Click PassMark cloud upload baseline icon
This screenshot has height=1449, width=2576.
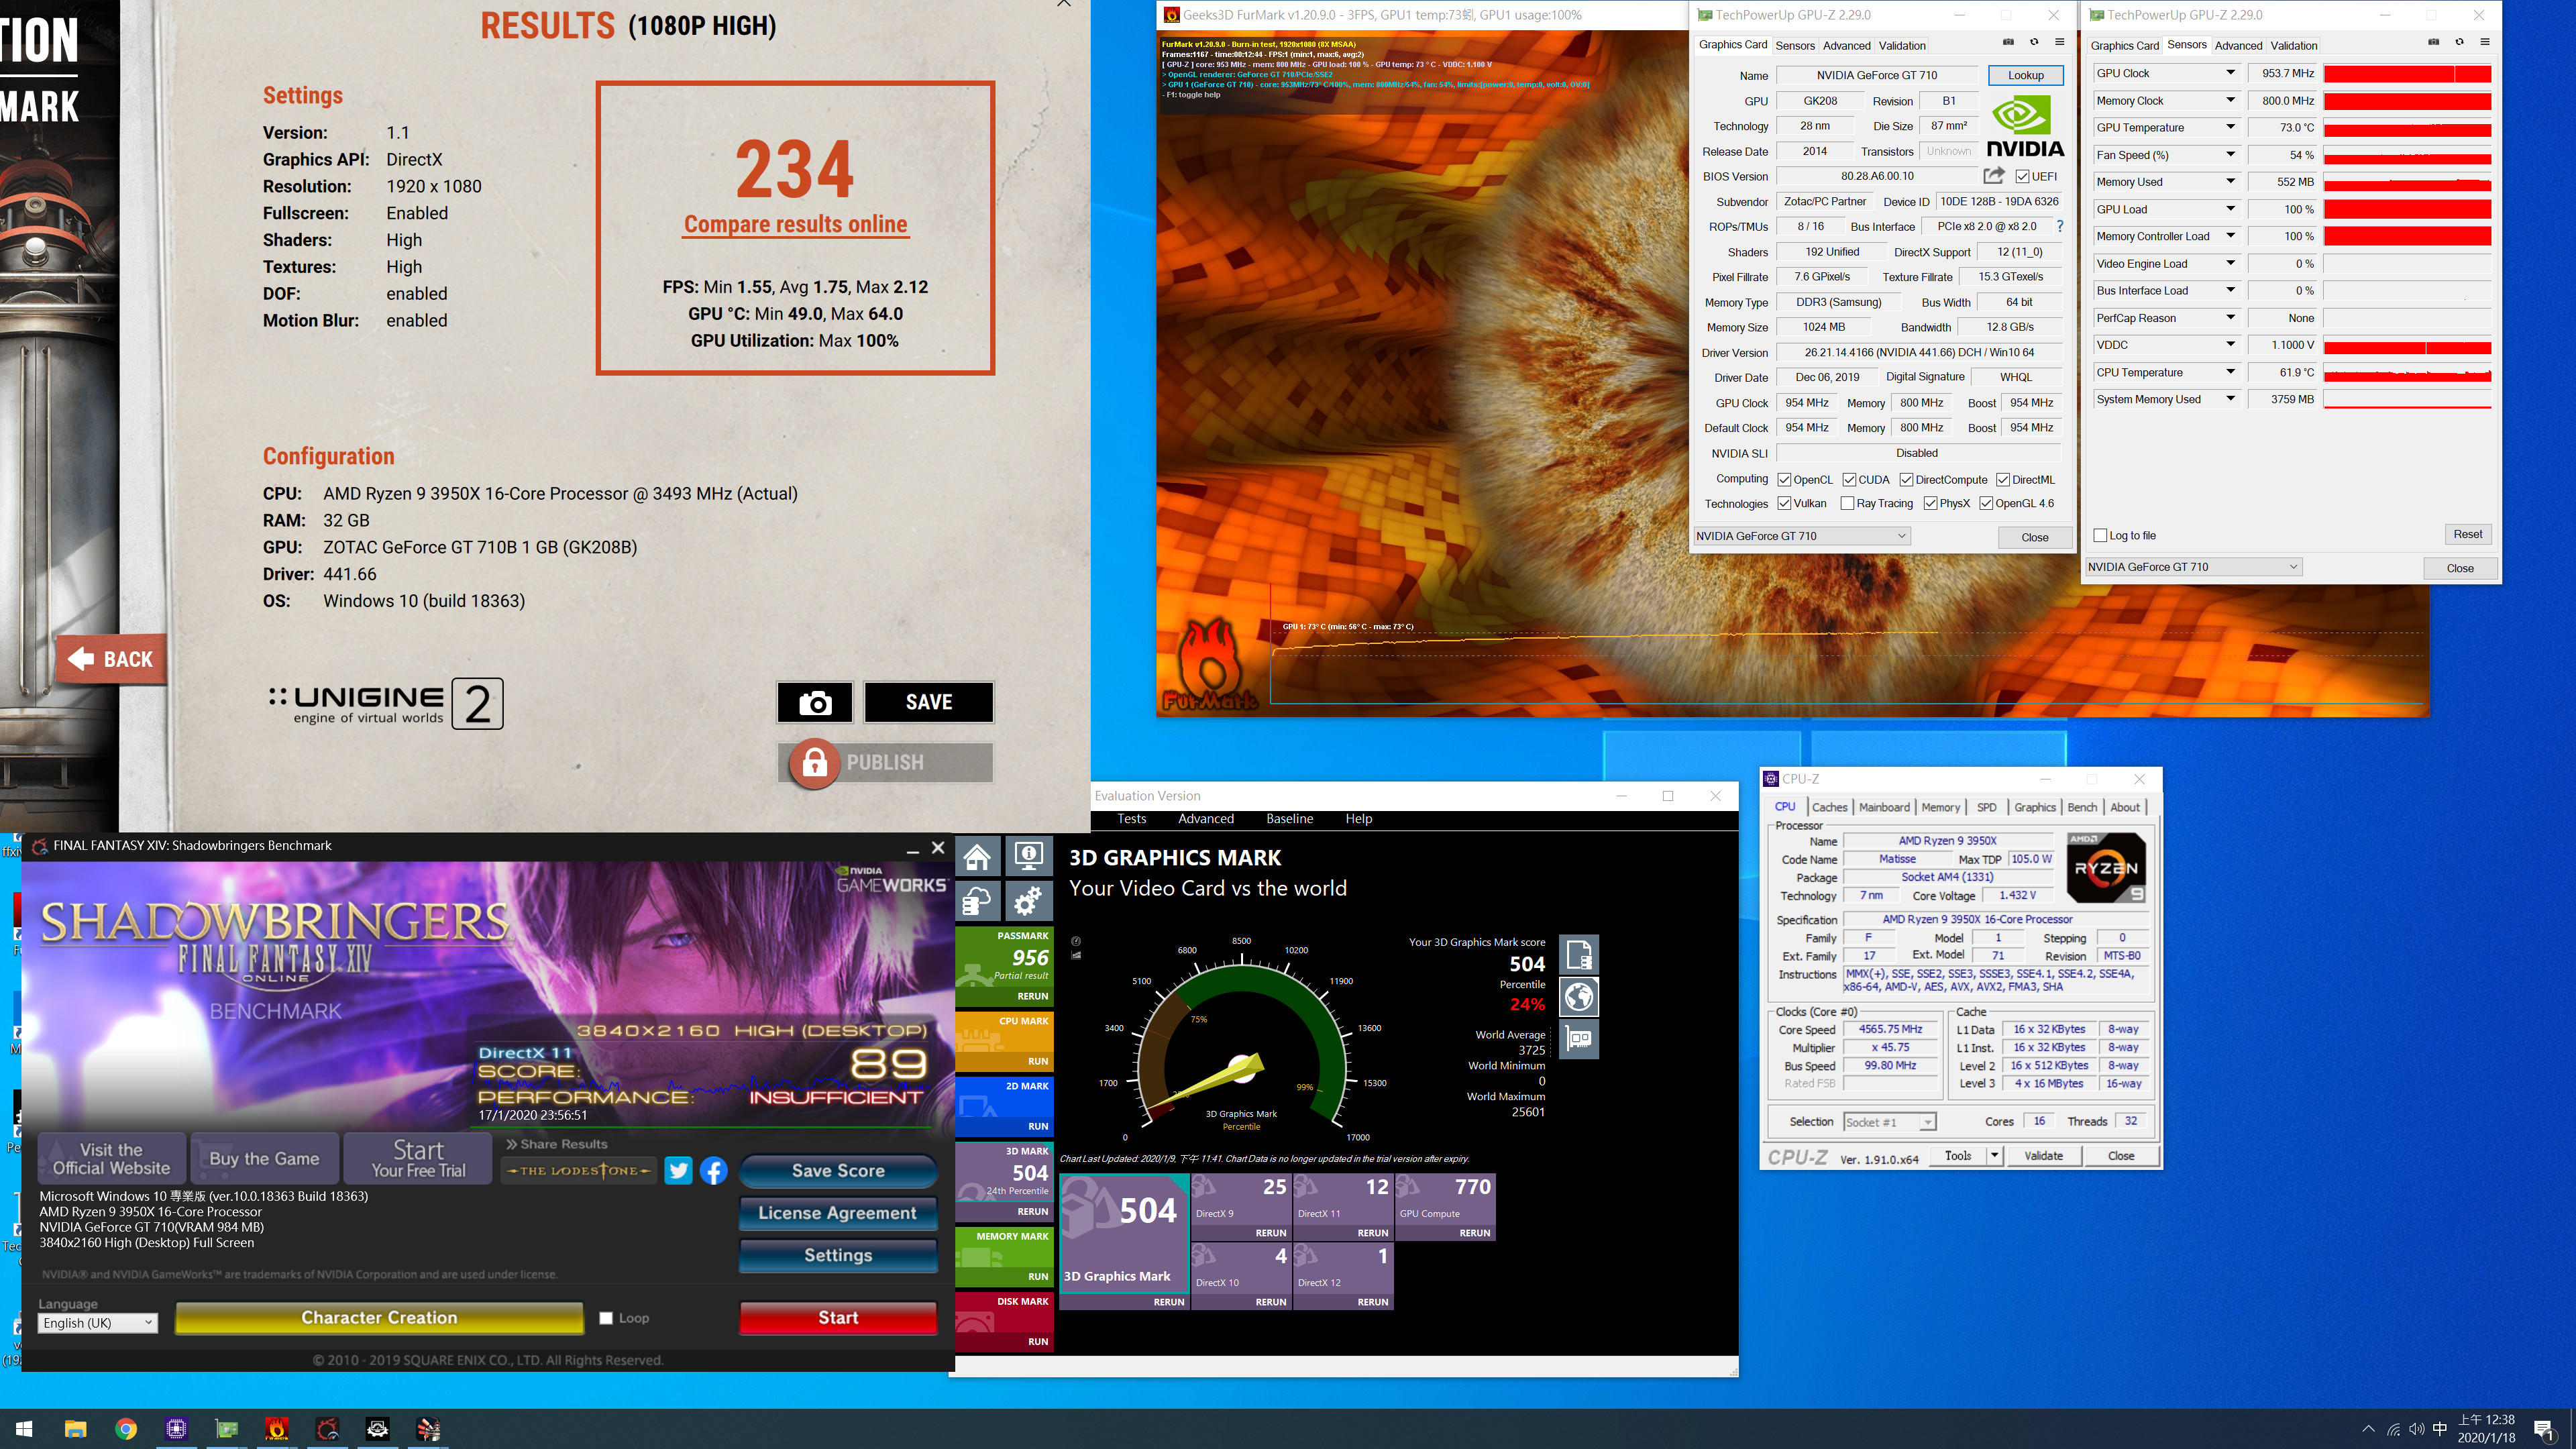tap(978, 901)
